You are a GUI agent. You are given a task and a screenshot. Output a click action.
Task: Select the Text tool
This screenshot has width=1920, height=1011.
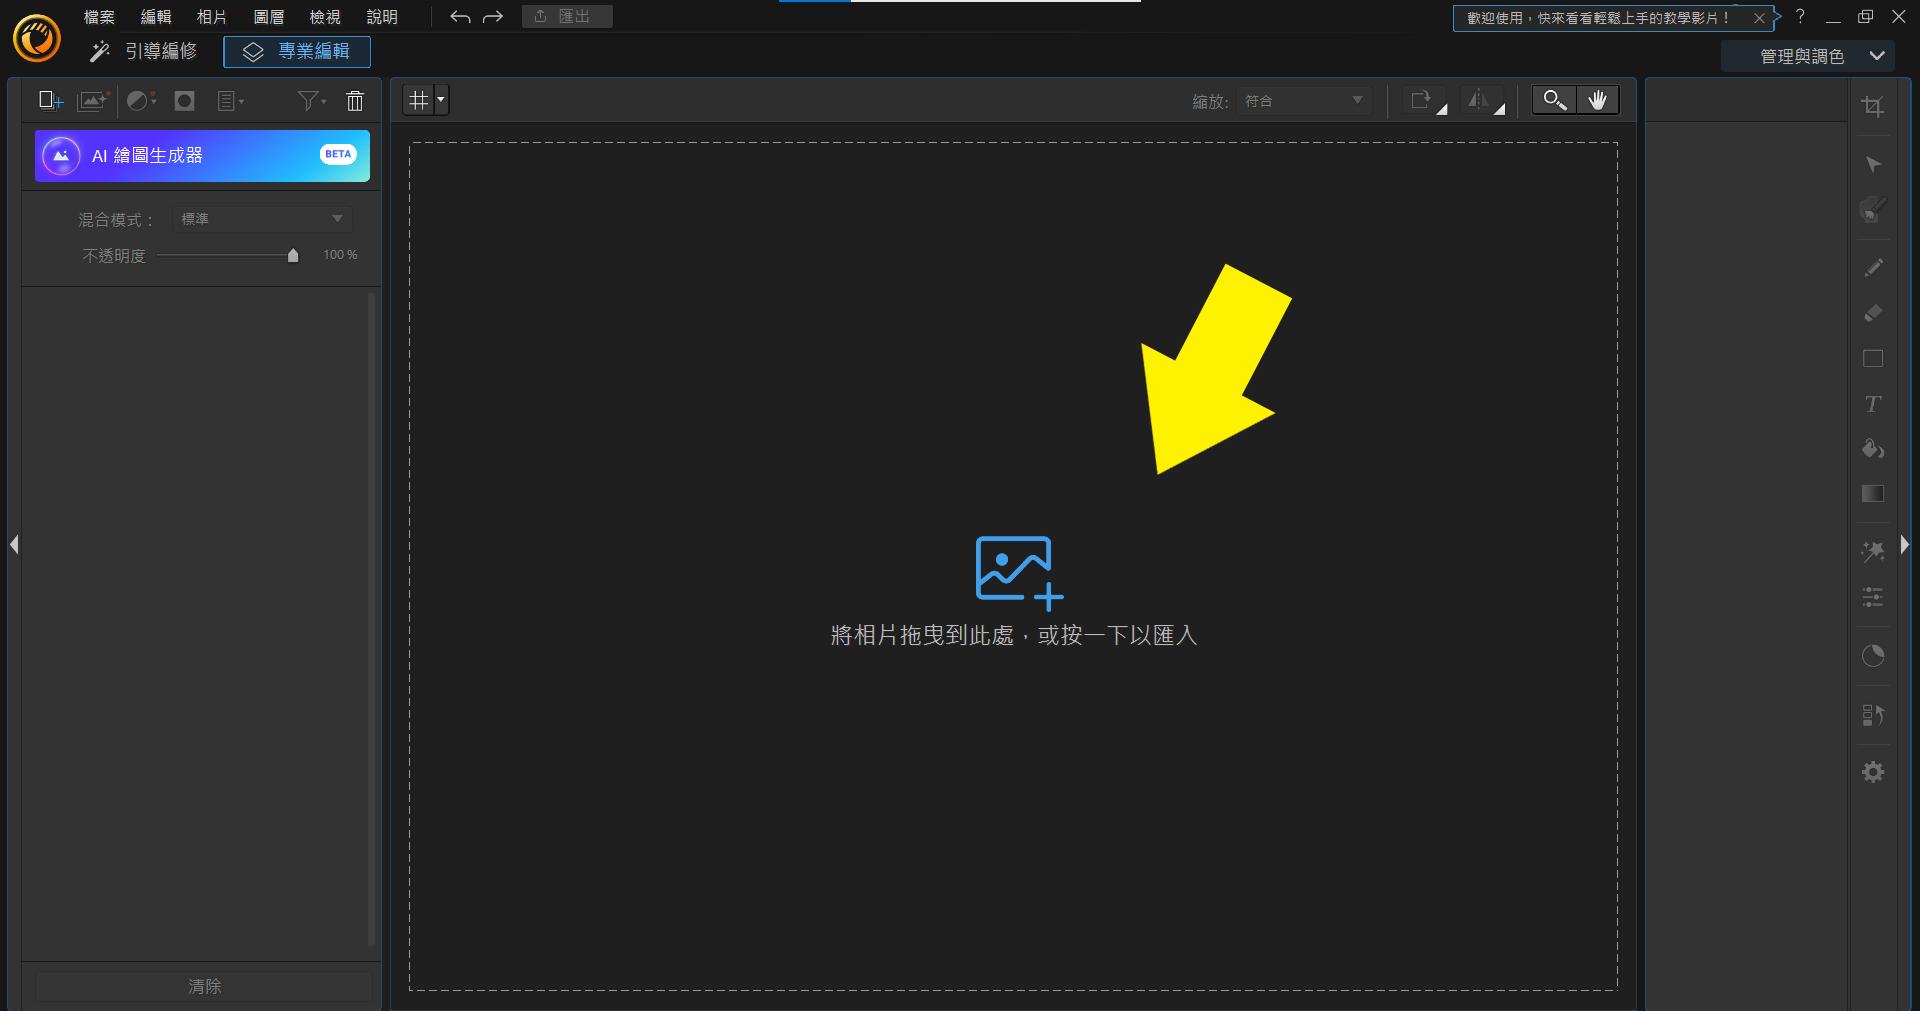pyautogui.click(x=1873, y=404)
